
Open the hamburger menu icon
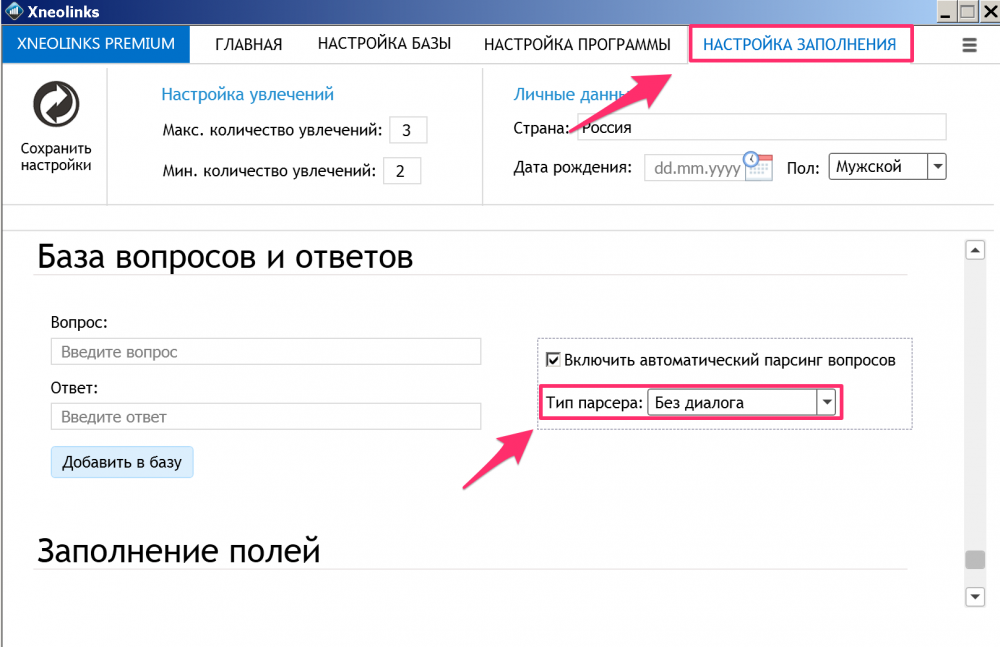point(969,45)
